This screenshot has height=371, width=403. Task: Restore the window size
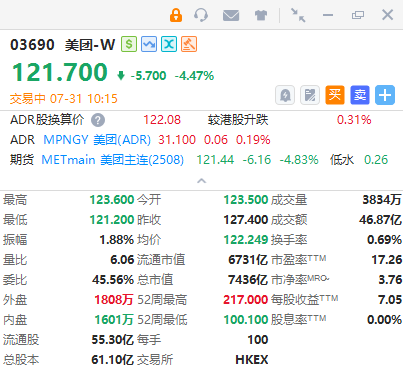tap(358, 15)
